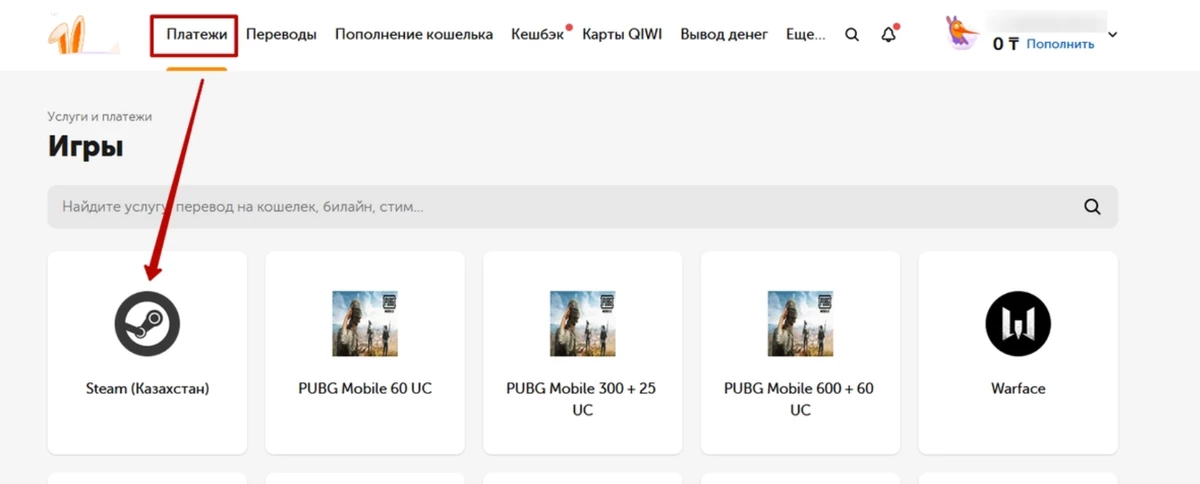Click the 0 ₸ balance amount

click(1005, 44)
